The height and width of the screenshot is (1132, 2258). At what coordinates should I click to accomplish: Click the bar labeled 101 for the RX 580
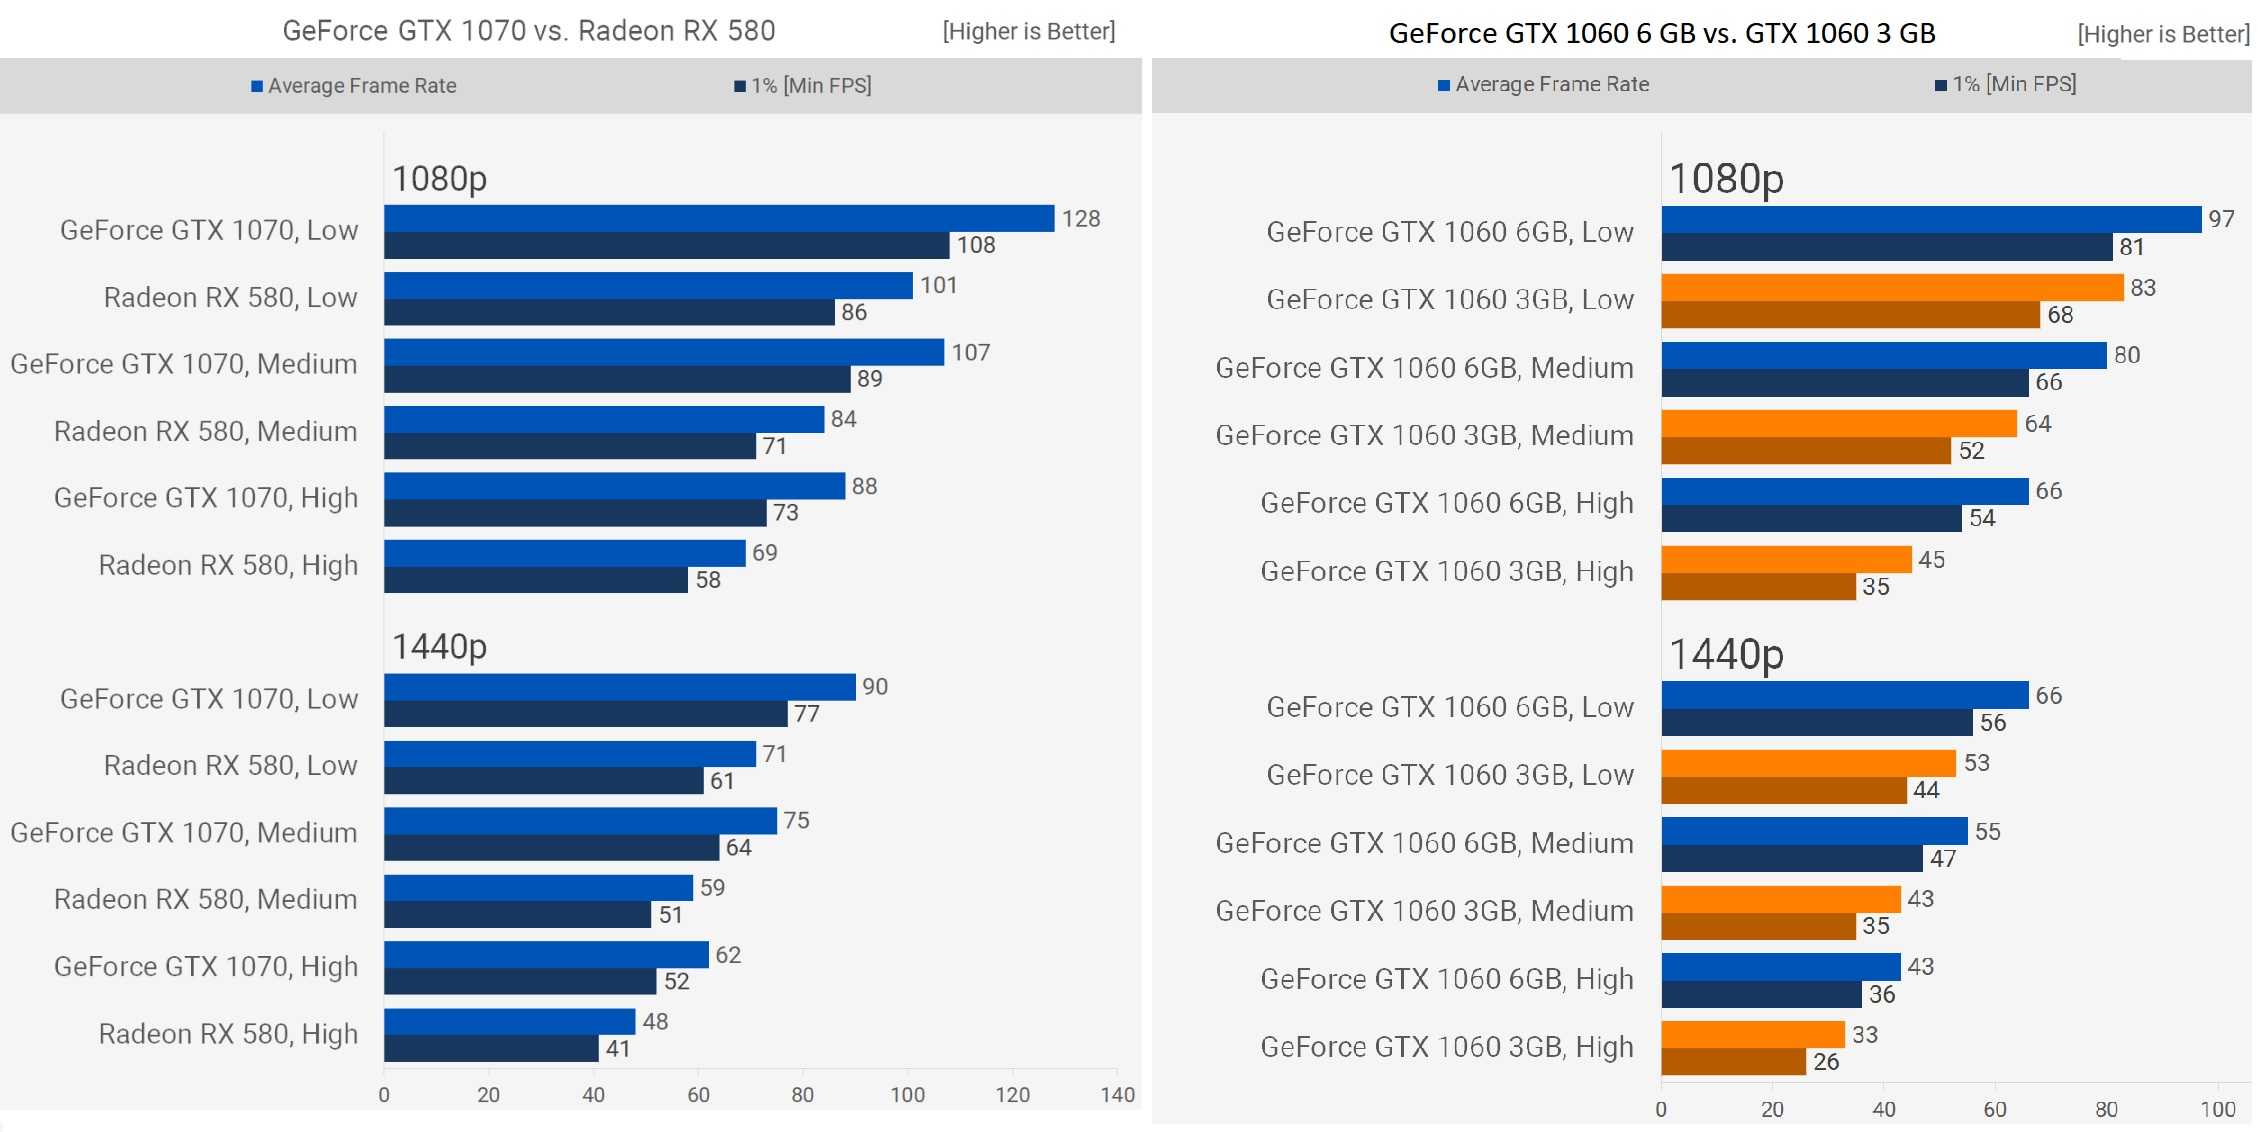coord(648,285)
